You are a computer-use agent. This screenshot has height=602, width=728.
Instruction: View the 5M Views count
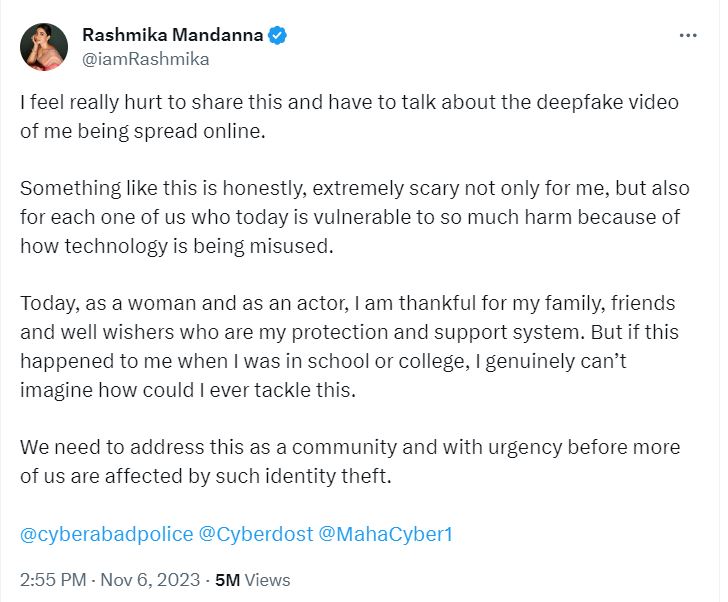(252, 579)
